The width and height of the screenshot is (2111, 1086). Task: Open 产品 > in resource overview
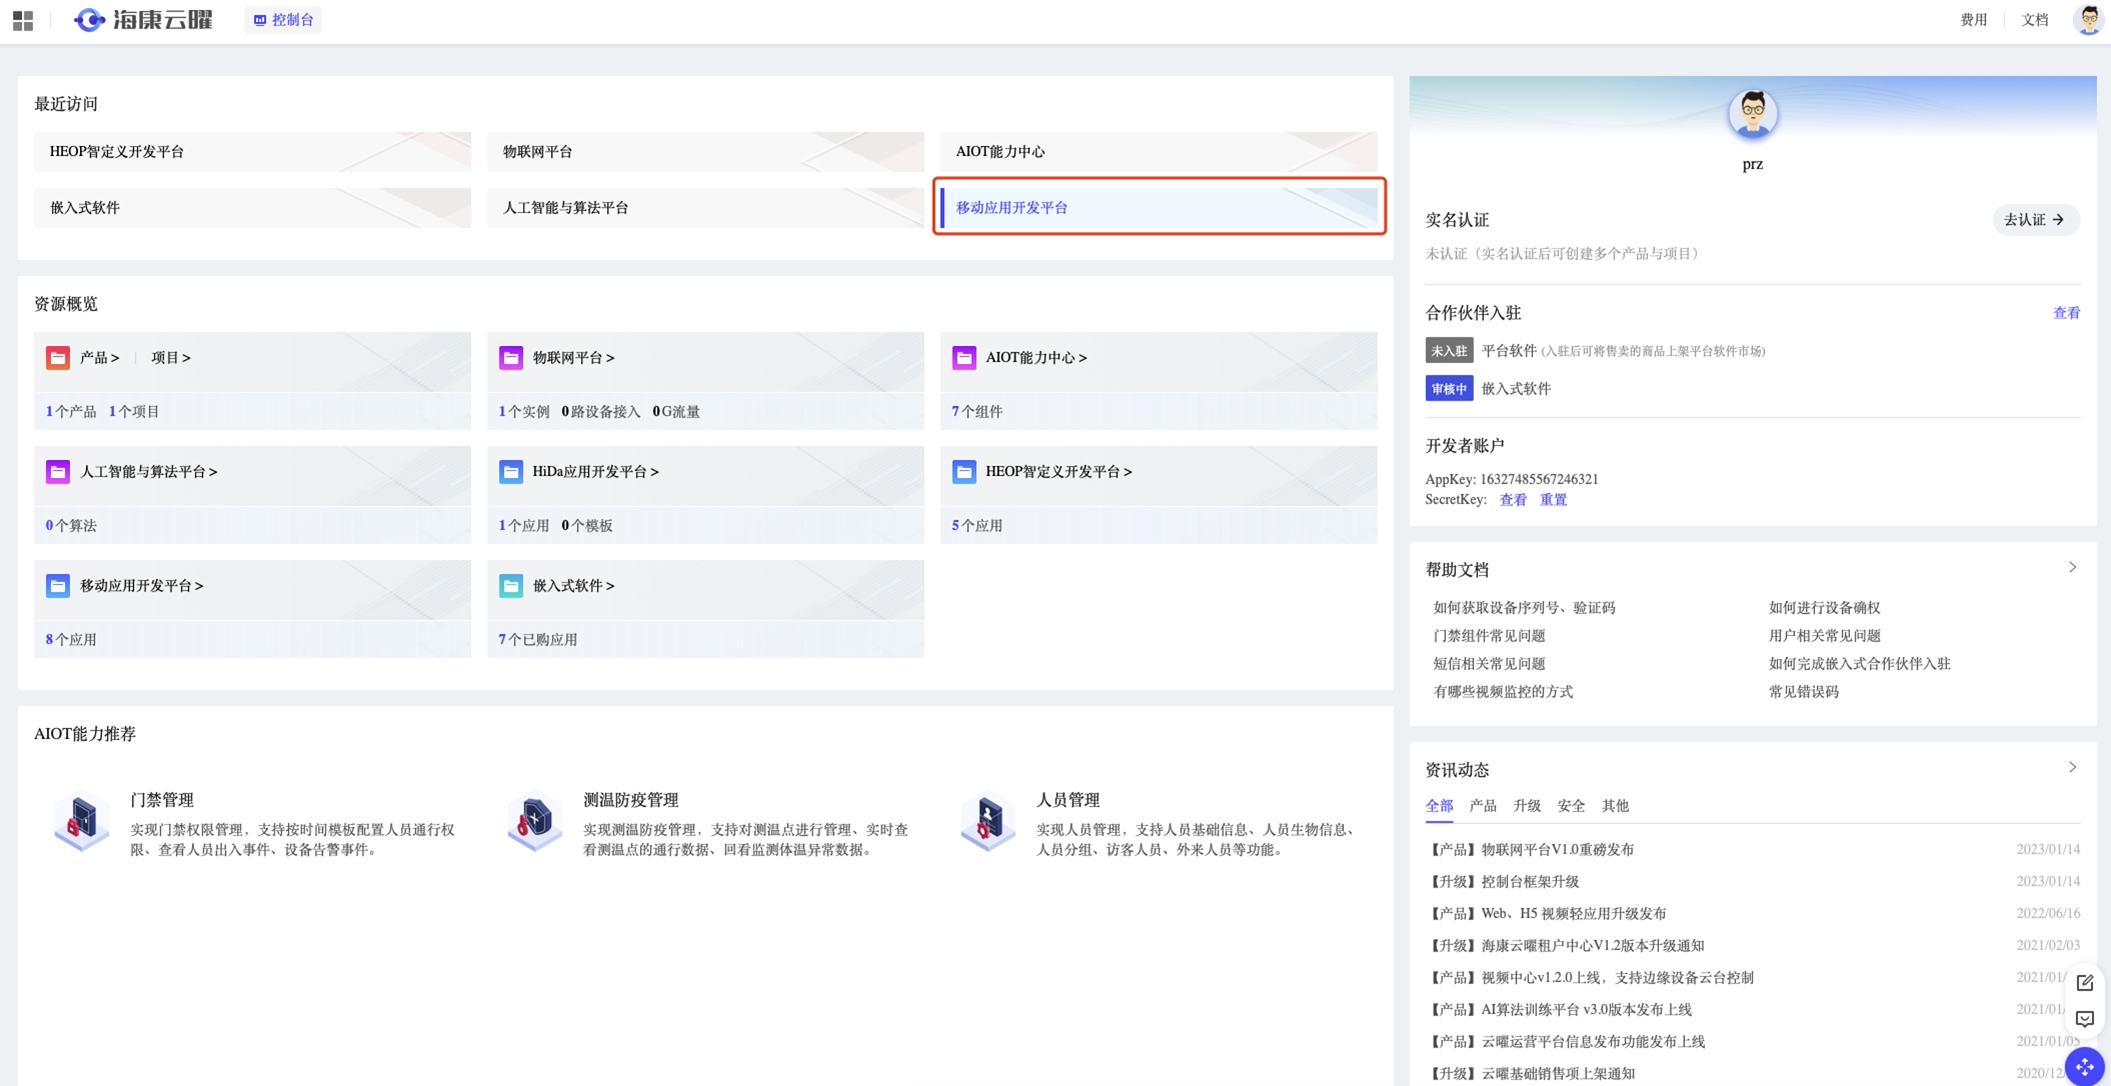coord(100,358)
